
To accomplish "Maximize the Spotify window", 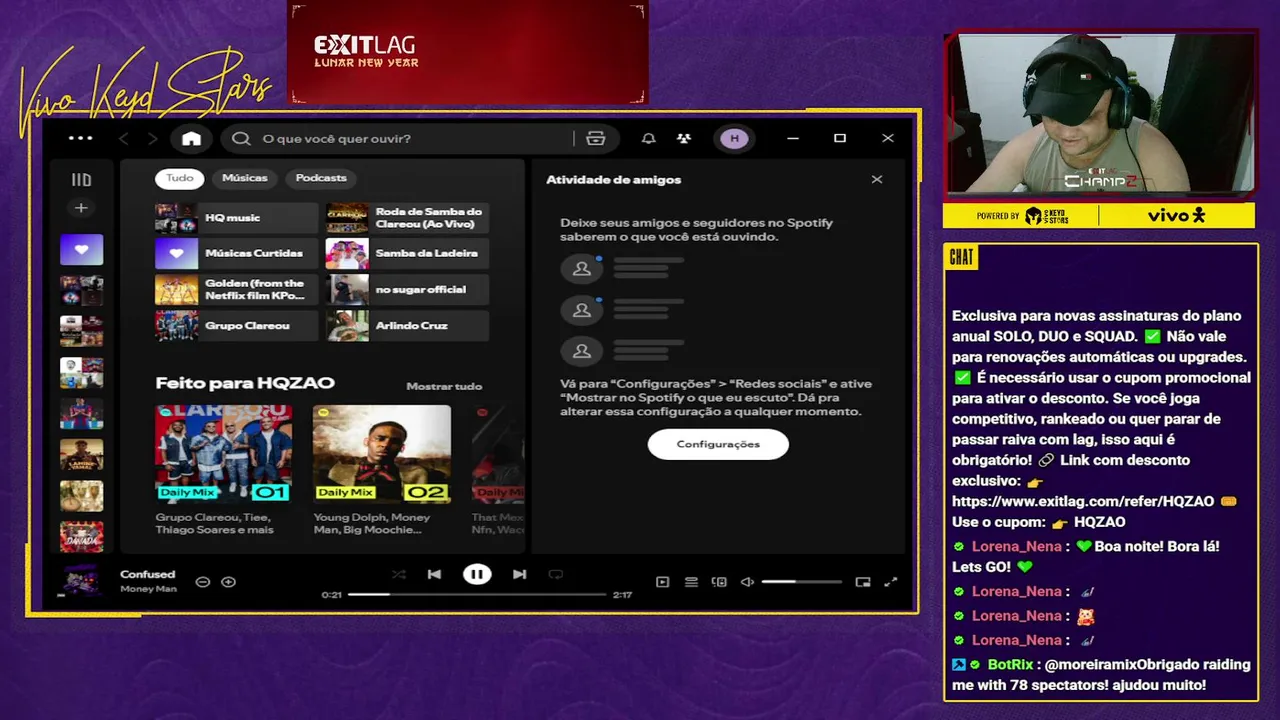I will 840,138.
